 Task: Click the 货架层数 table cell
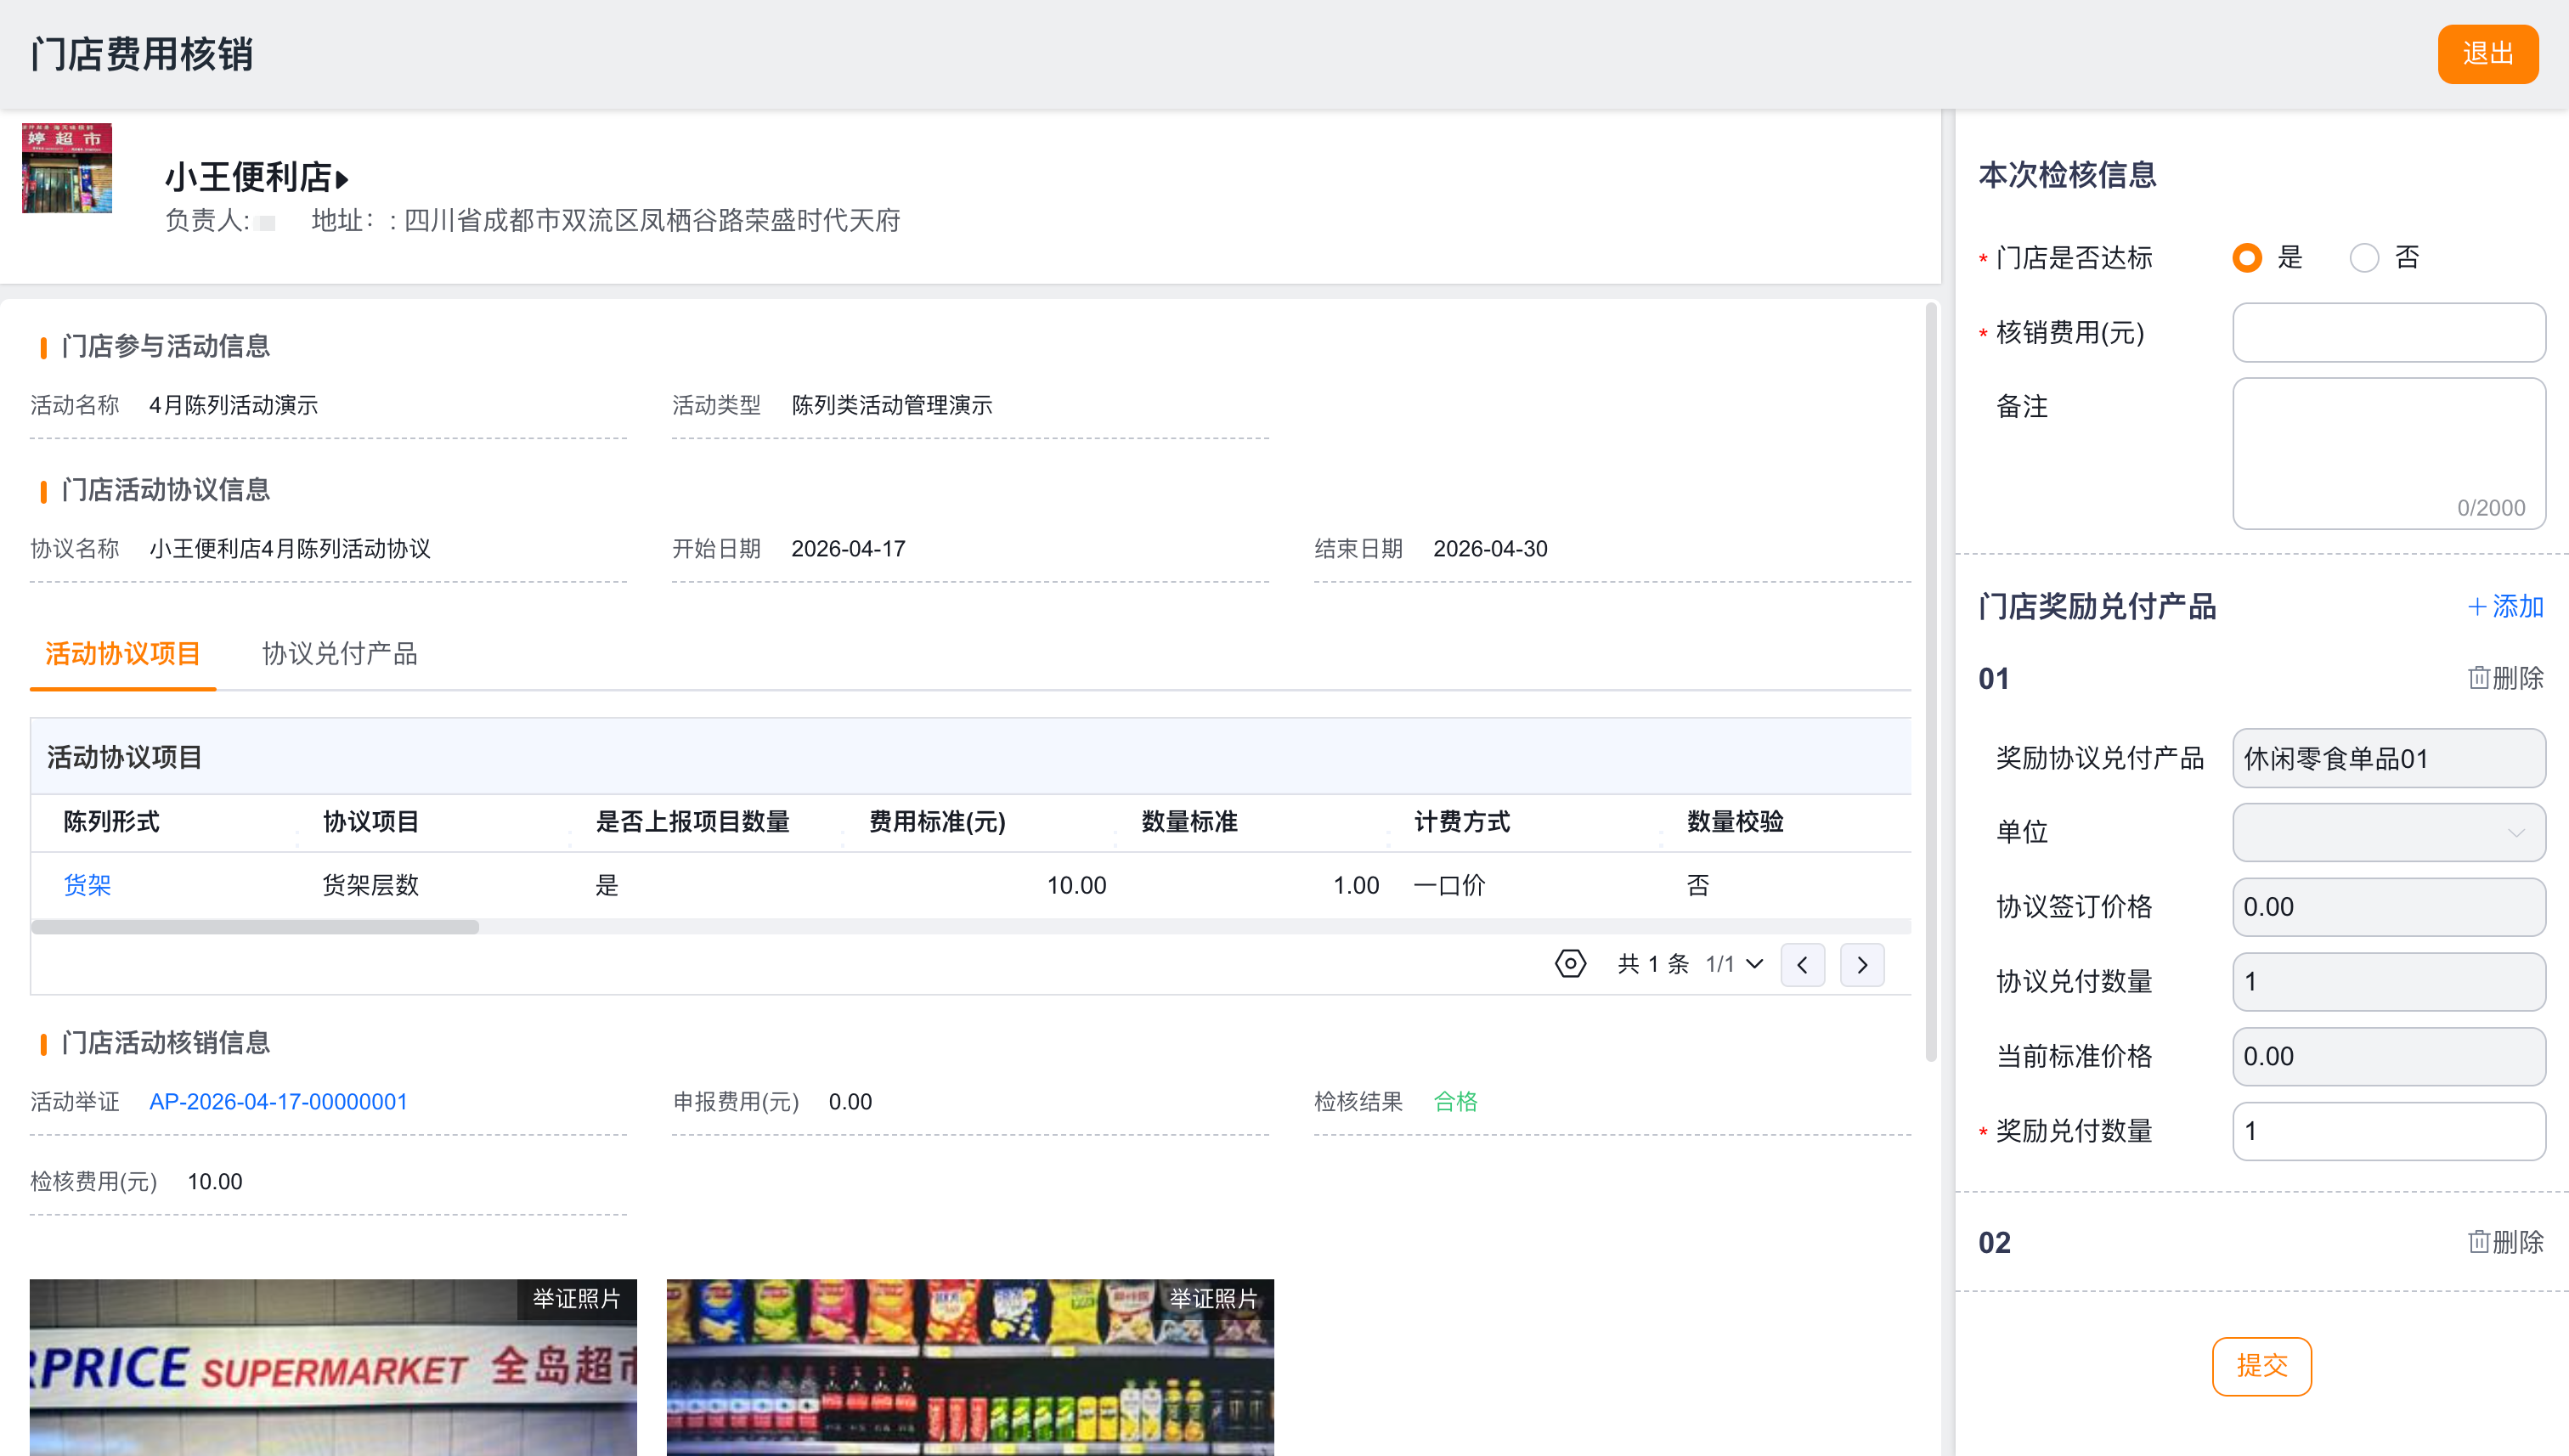click(370, 885)
